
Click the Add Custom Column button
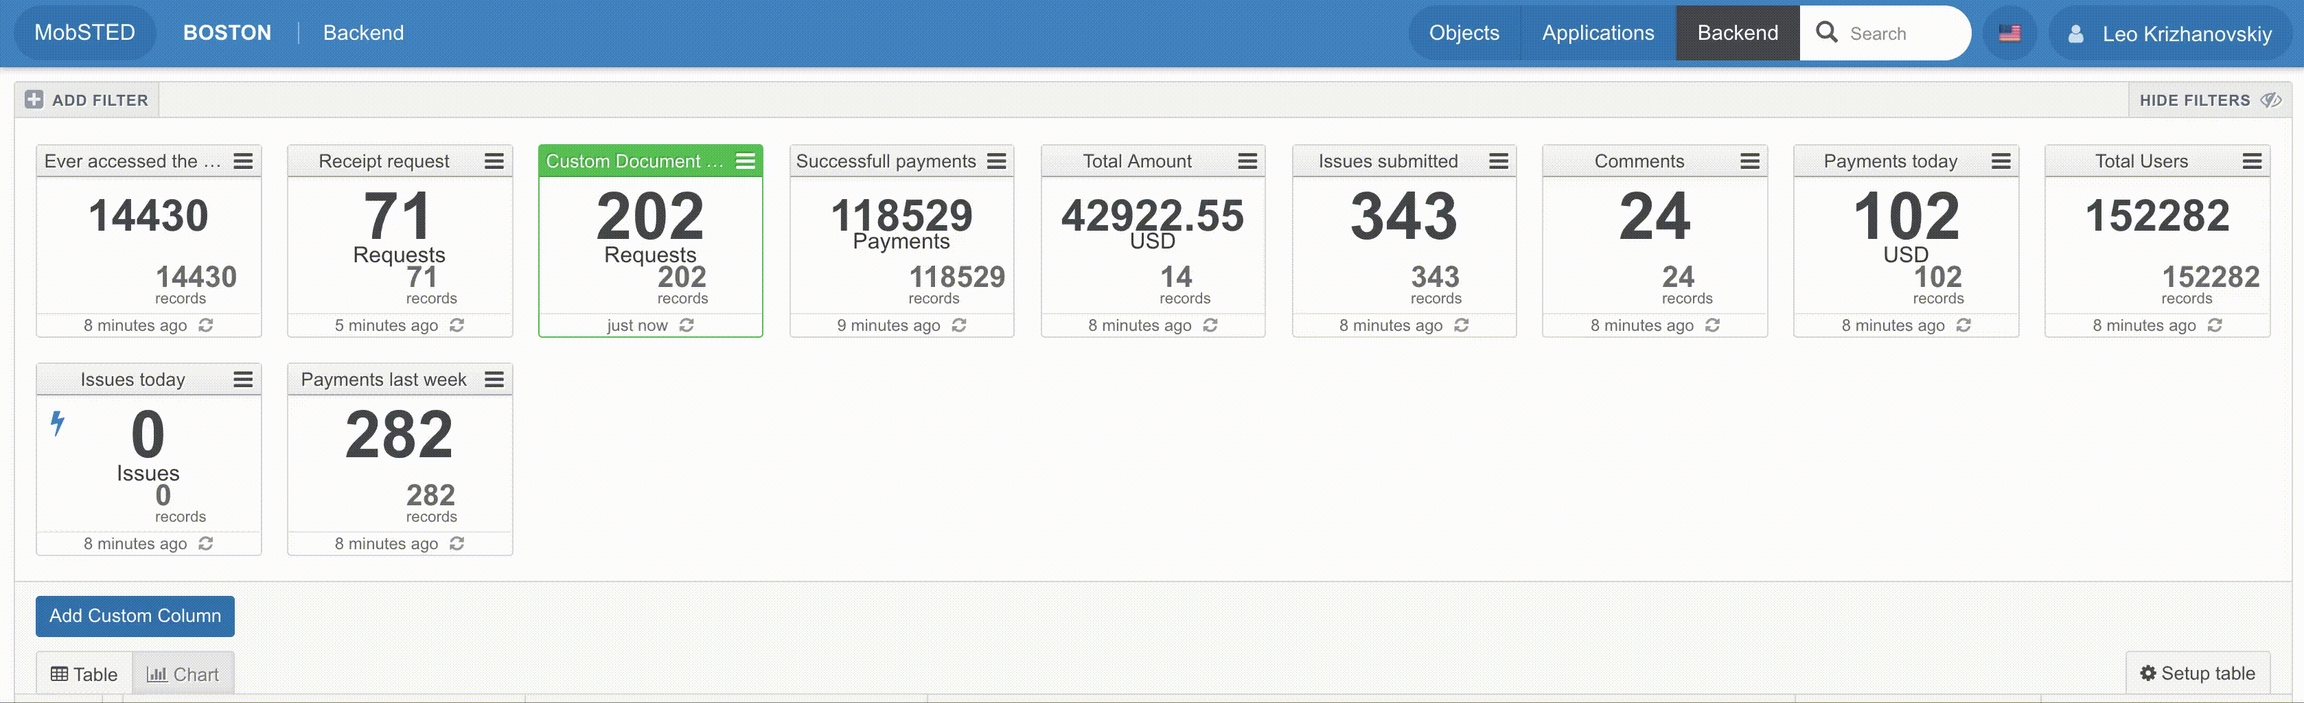click(x=135, y=616)
